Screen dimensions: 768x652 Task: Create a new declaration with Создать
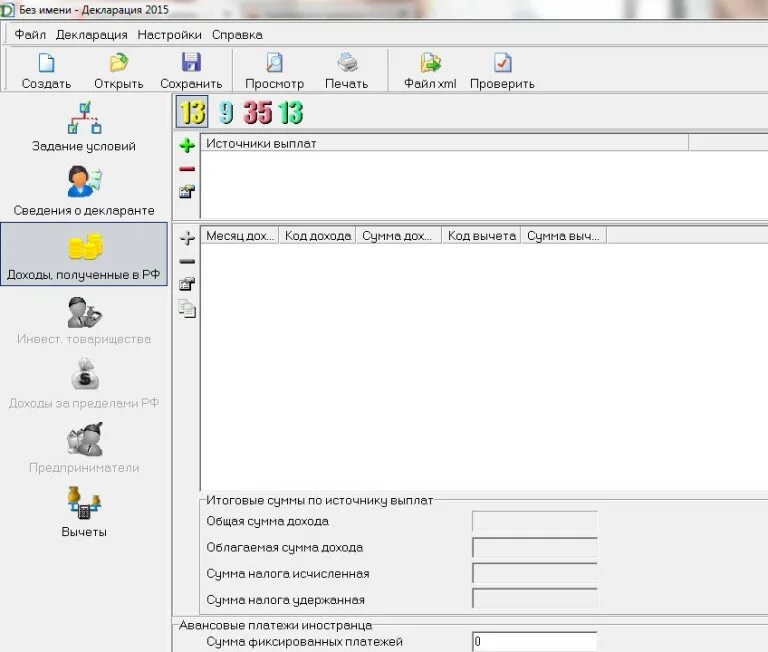point(46,71)
